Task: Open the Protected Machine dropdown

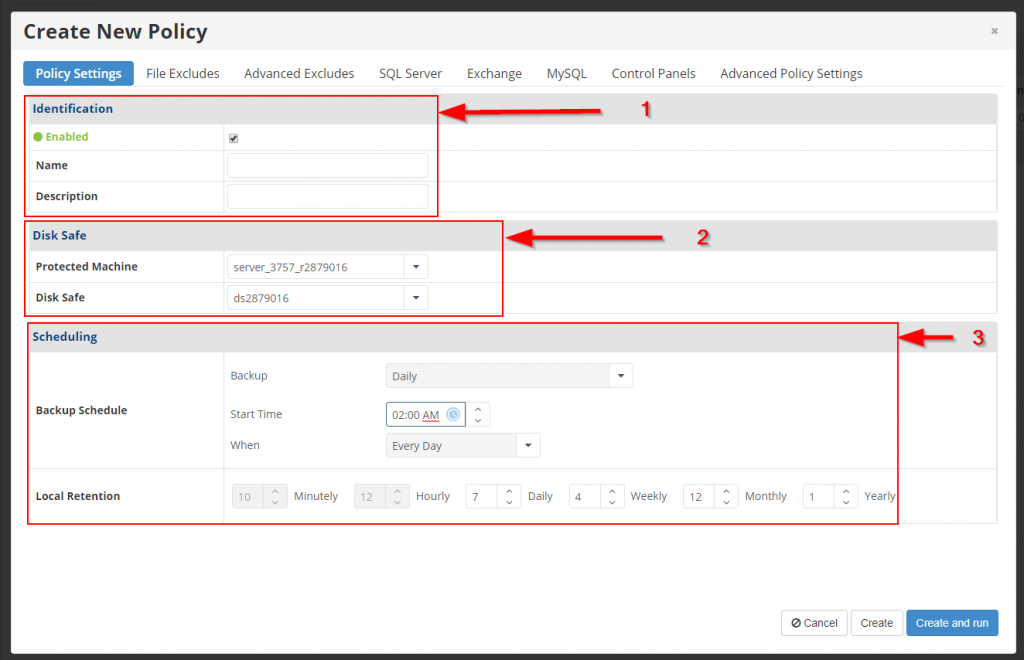Action: 416,266
